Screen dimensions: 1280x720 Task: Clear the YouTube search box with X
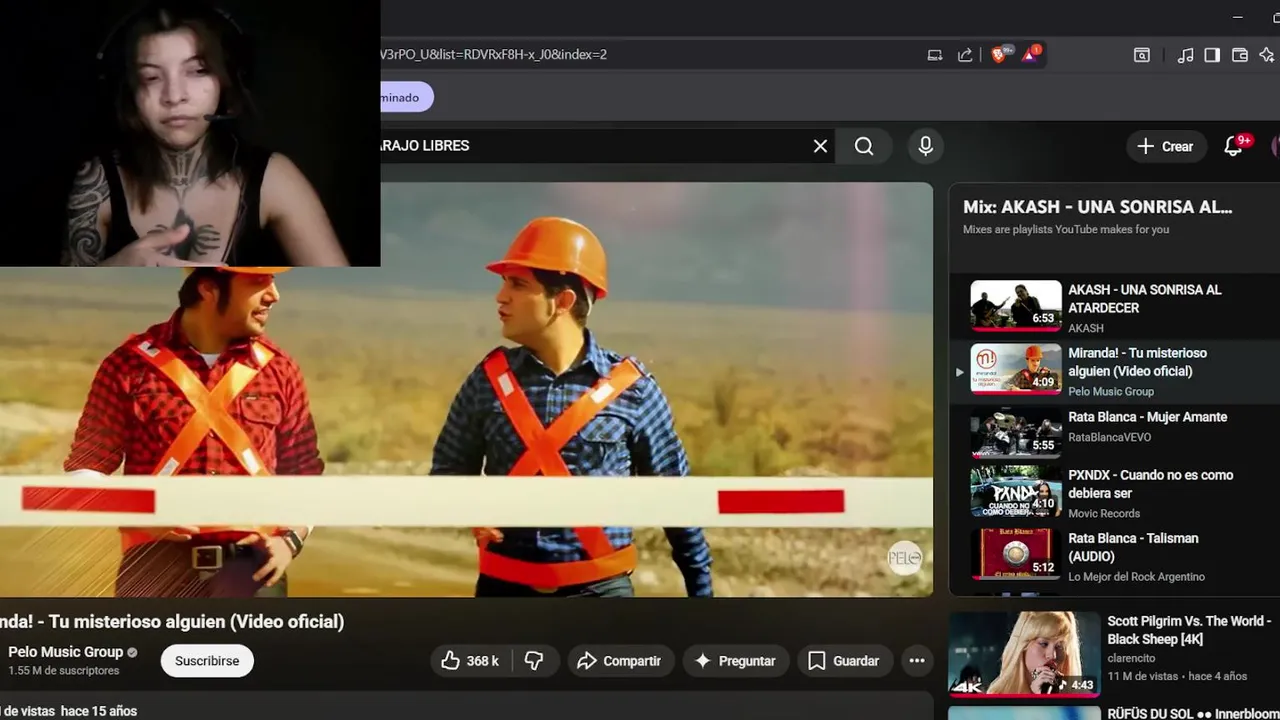(x=820, y=146)
